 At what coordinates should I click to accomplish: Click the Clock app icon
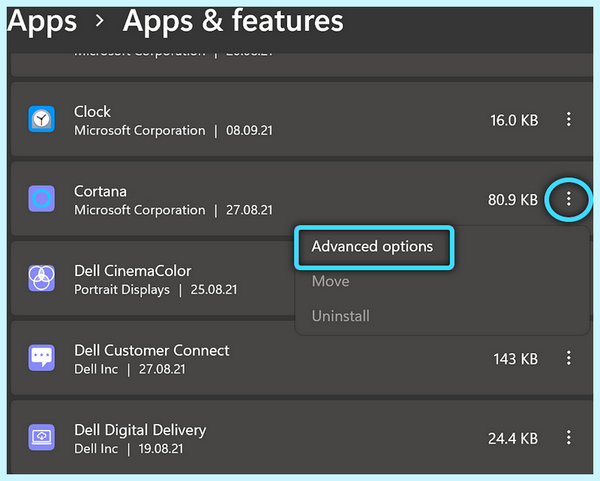pyautogui.click(x=42, y=119)
